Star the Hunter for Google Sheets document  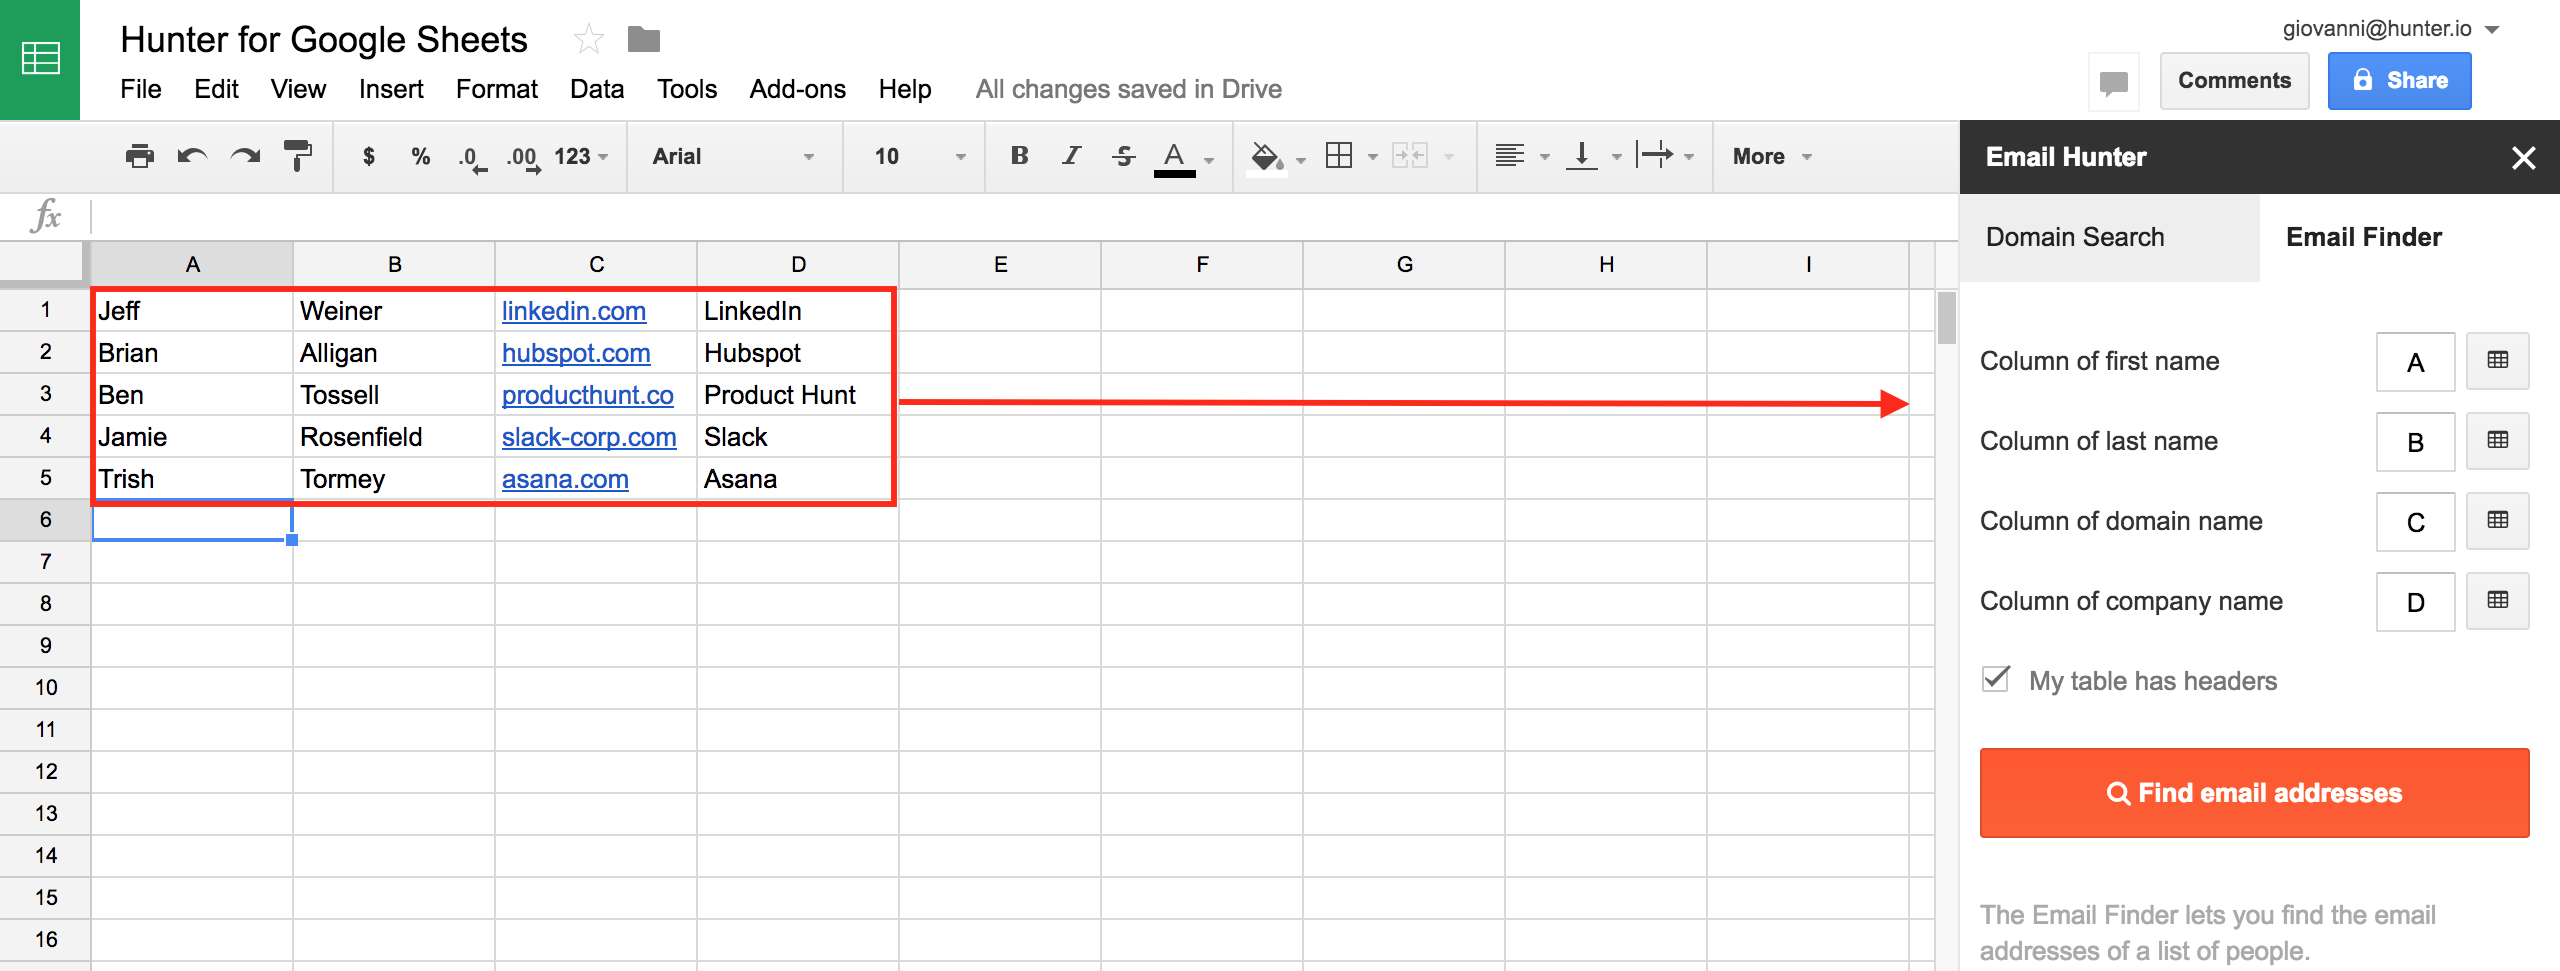[589, 40]
